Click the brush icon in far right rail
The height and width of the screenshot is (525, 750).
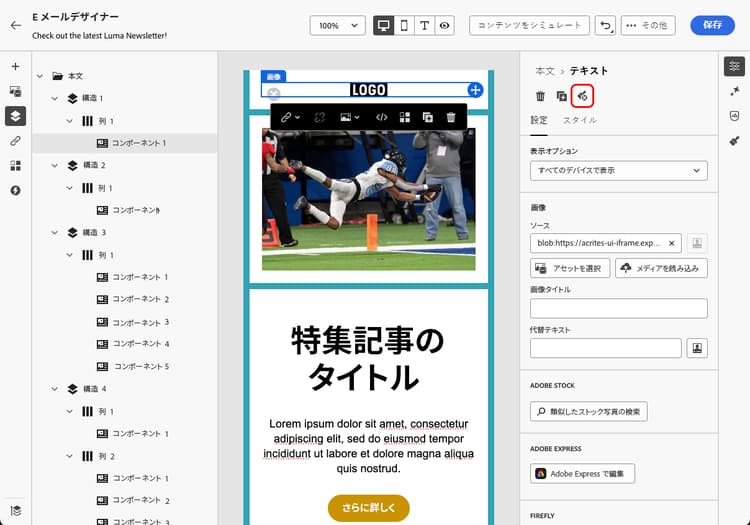[734, 141]
